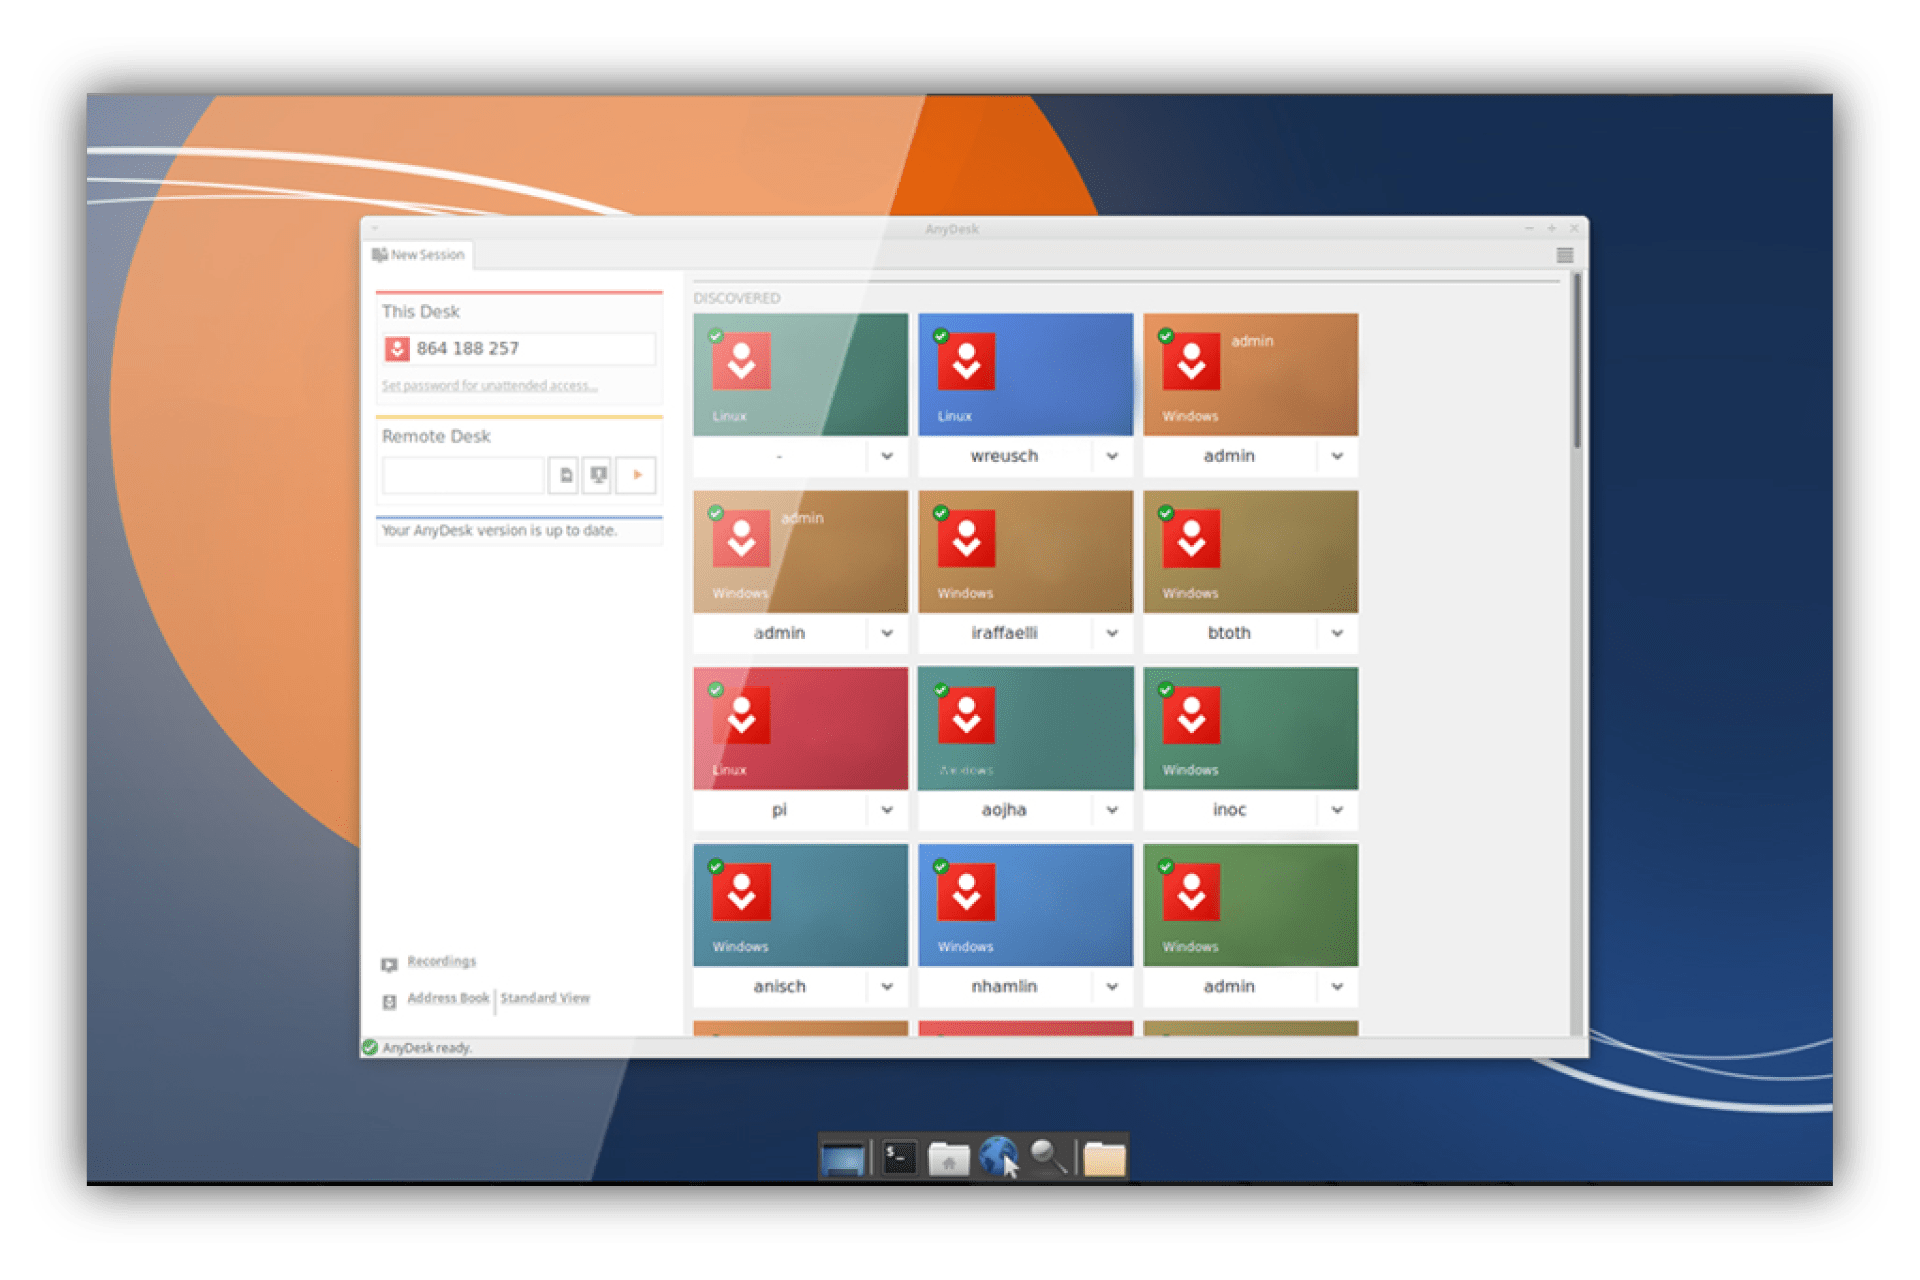Open the dropdown beside btoth
1920x1280 pixels.
pyautogui.click(x=1336, y=633)
